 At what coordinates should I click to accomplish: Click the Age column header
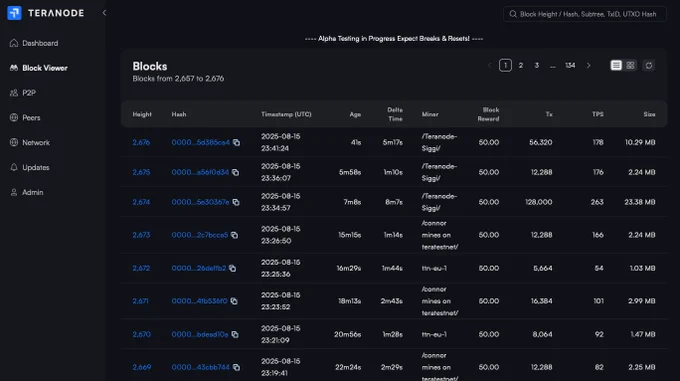355,114
